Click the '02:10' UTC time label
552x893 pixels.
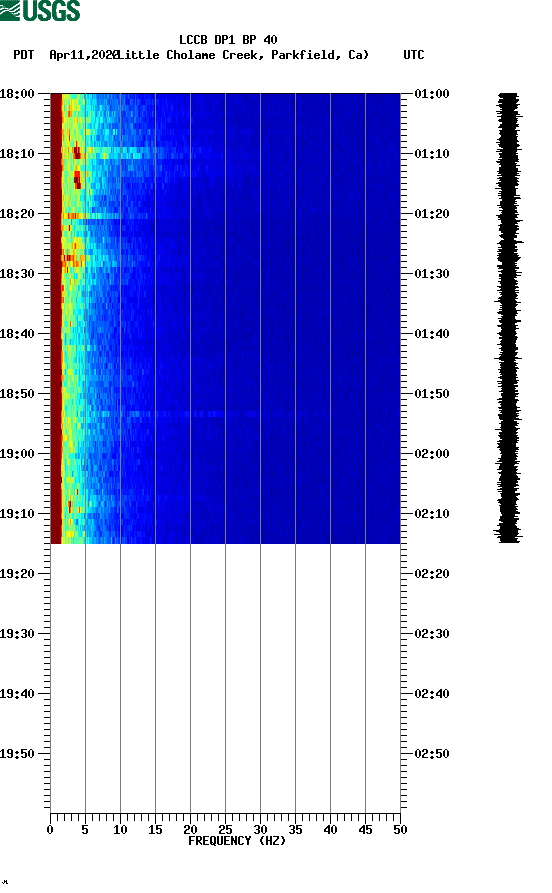432,514
